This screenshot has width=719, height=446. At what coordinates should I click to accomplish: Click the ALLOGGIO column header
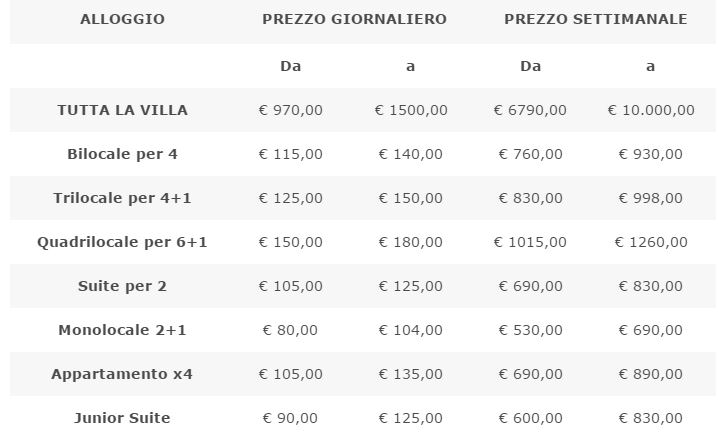point(122,19)
